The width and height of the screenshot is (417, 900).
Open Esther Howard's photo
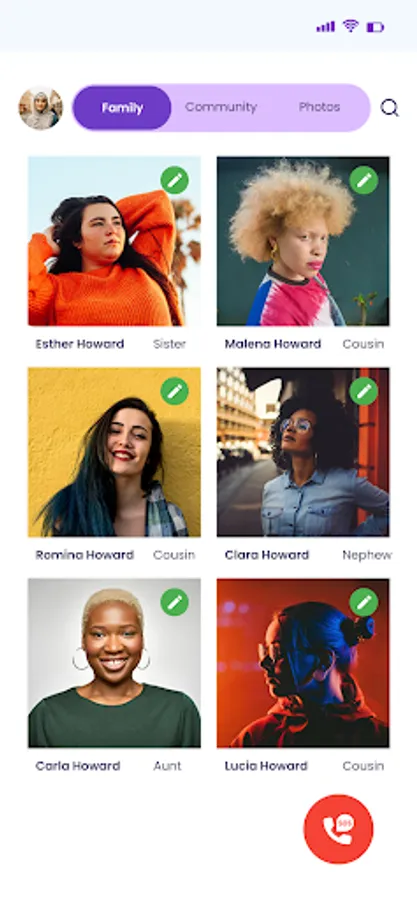coord(114,241)
